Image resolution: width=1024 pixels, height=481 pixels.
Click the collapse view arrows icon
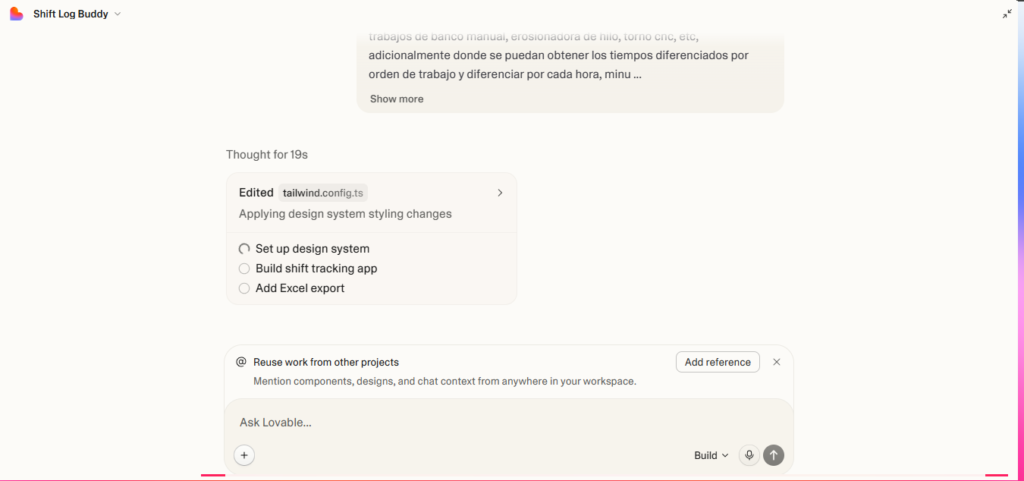(1006, 14)
